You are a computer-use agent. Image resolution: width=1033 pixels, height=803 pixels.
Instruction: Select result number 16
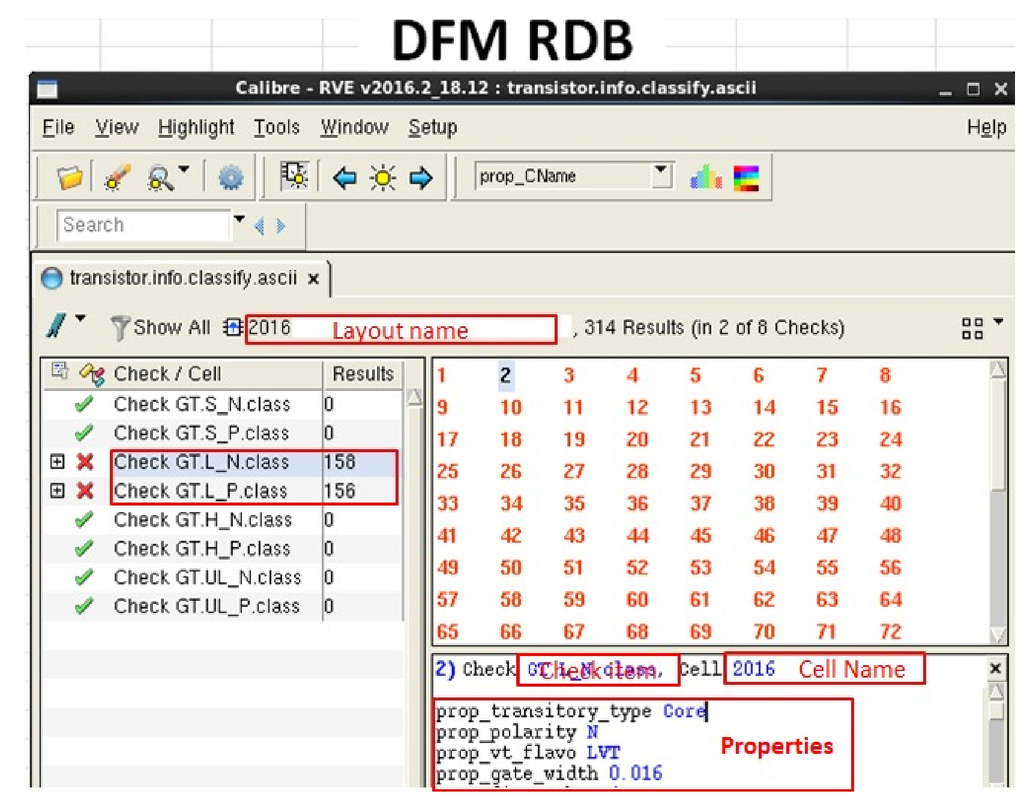890,407
